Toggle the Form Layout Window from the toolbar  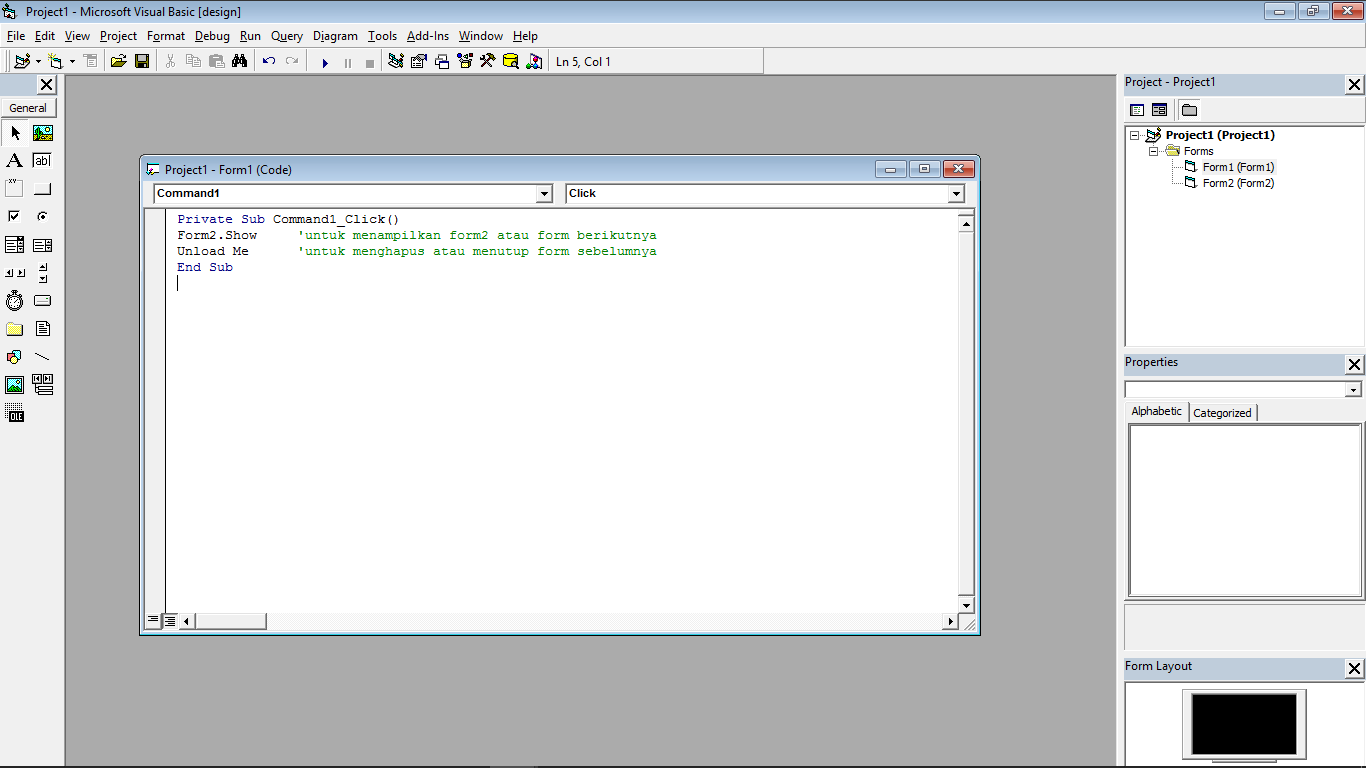tap(440, 61)
